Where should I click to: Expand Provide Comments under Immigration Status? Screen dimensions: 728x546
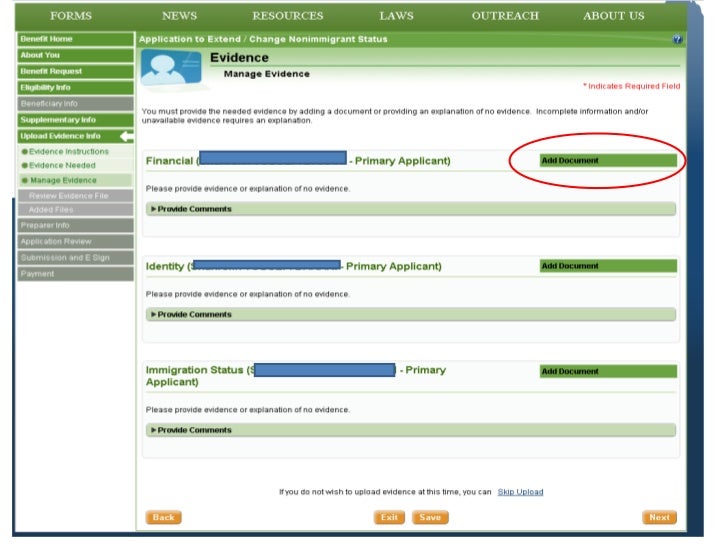pos(411,430)
